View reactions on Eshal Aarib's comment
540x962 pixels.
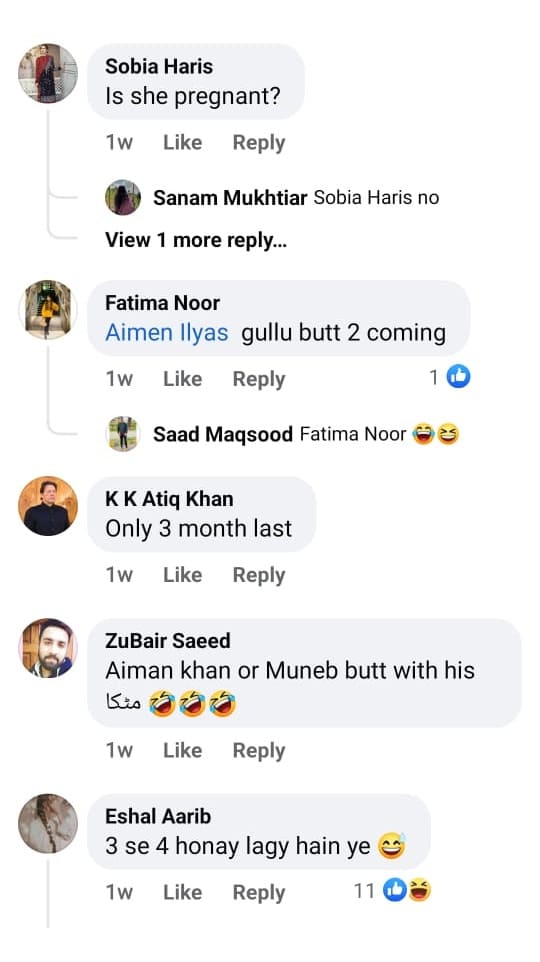pos(407,890)
